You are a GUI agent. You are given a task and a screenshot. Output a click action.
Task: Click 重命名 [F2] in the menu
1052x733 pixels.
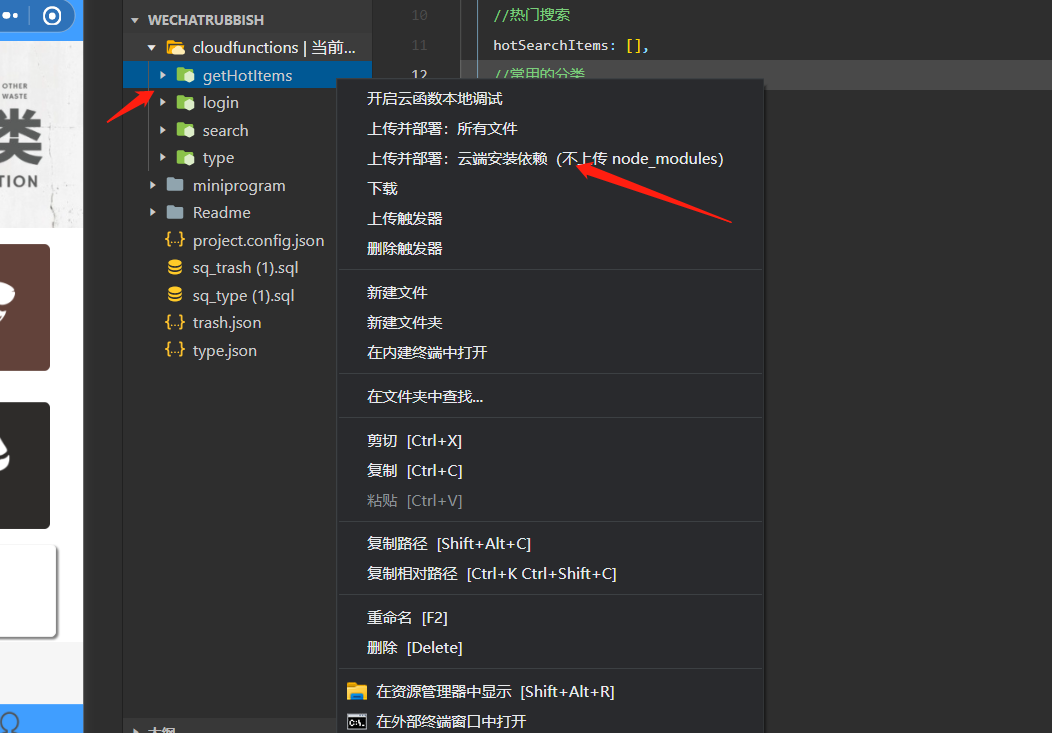(407, 618)
